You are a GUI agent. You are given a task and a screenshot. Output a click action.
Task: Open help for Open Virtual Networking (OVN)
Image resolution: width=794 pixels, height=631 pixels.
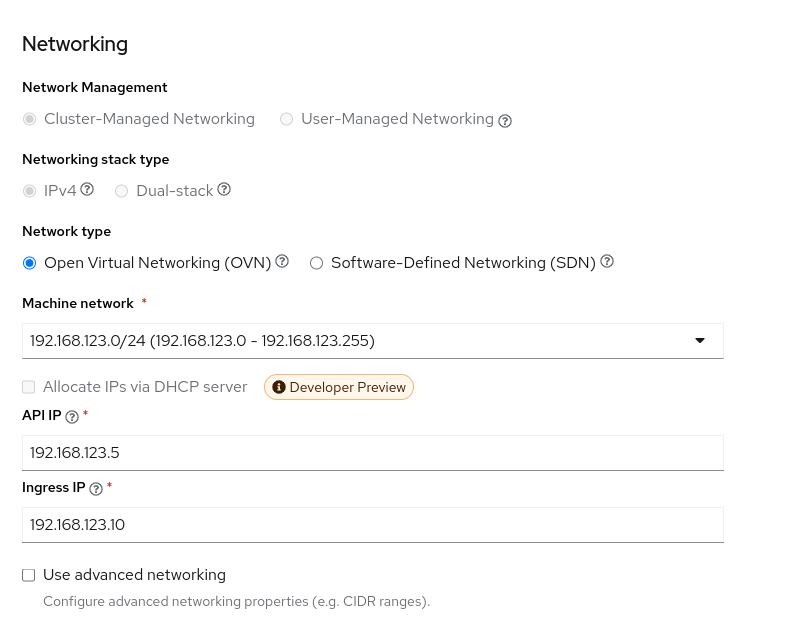282,261
